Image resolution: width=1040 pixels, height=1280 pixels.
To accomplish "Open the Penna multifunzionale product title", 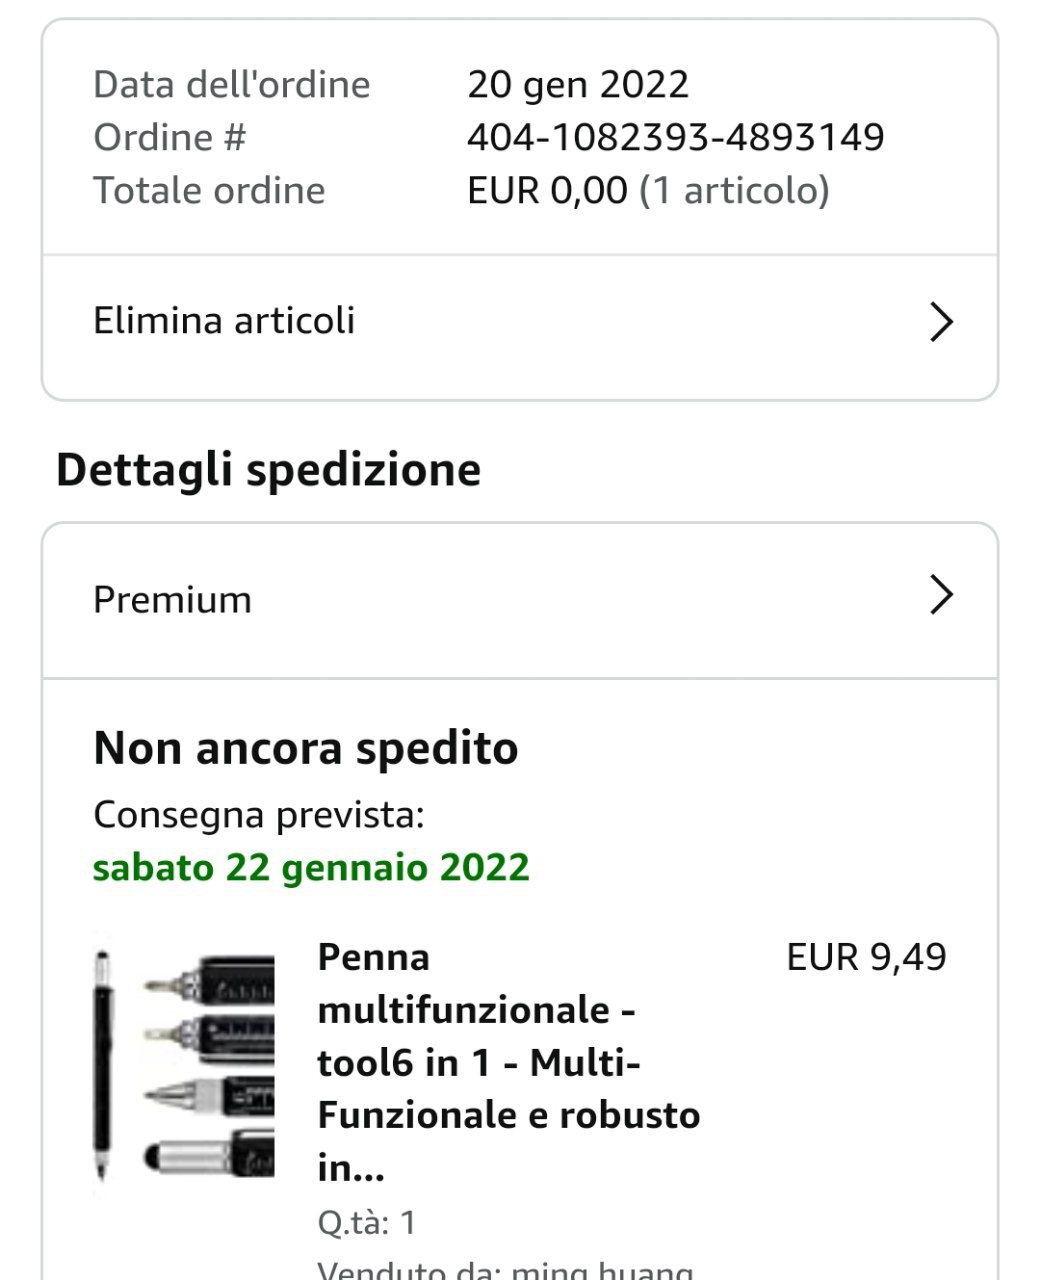I will tap(508, 1061).
